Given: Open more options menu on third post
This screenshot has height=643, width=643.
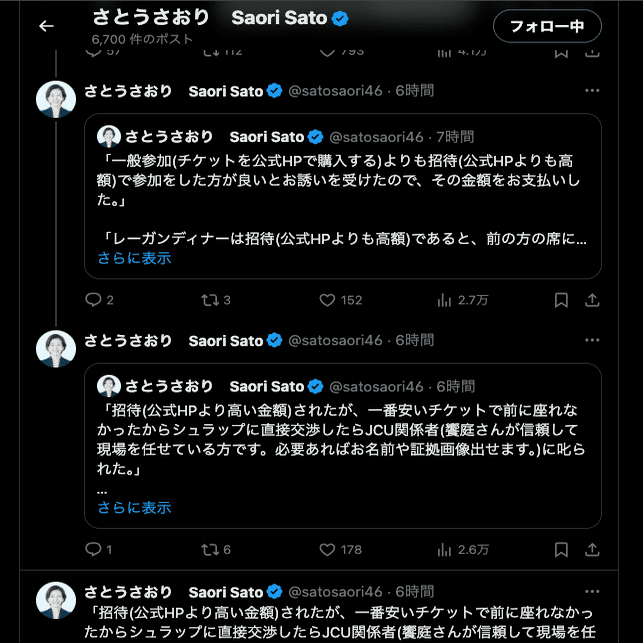Looking at the screenshot, I should click(x=592, y=590).
